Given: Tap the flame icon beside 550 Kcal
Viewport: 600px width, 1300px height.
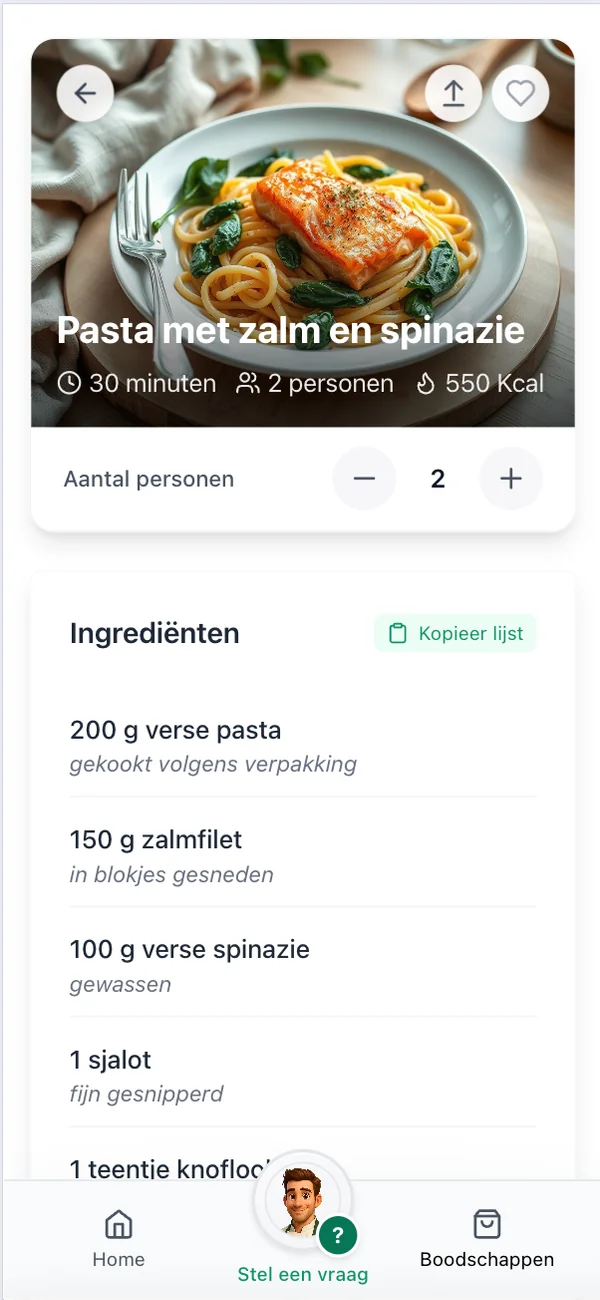Looking at the screenshot, I should [426, 384].
